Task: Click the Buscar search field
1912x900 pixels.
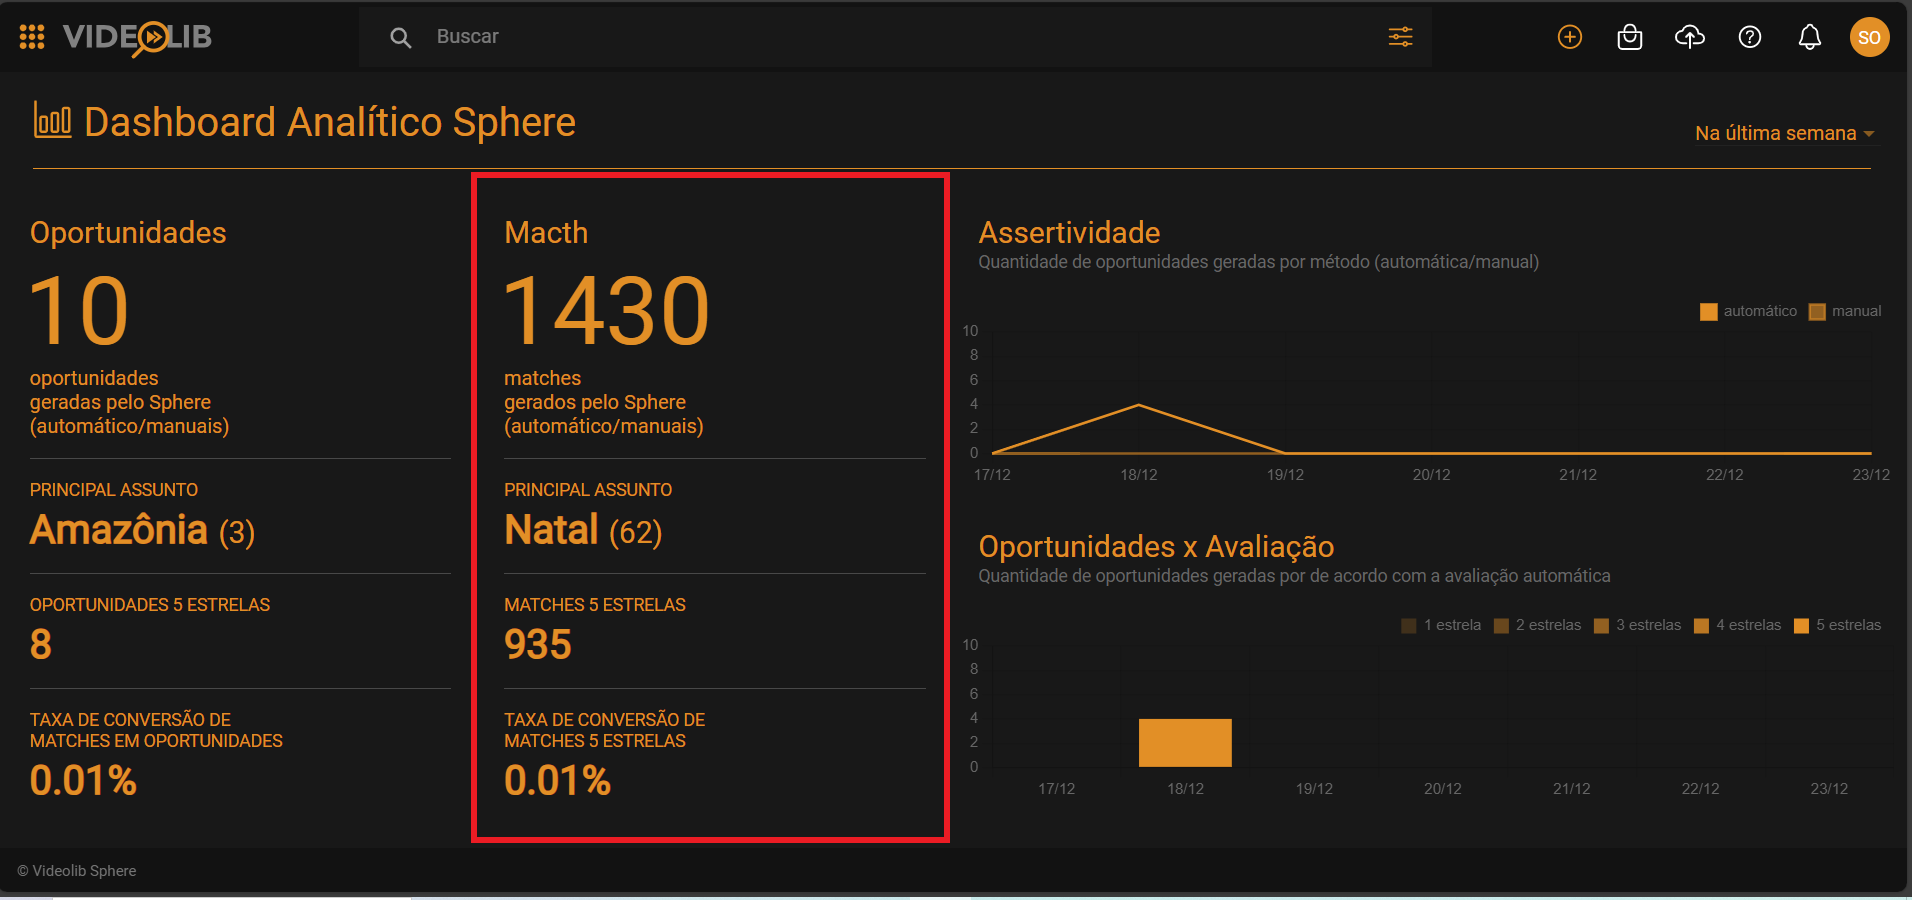Action: 900,37
